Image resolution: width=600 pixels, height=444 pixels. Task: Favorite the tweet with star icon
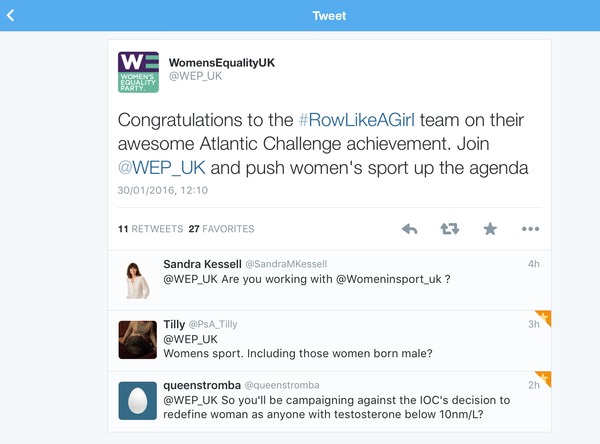tap(490, 229)
